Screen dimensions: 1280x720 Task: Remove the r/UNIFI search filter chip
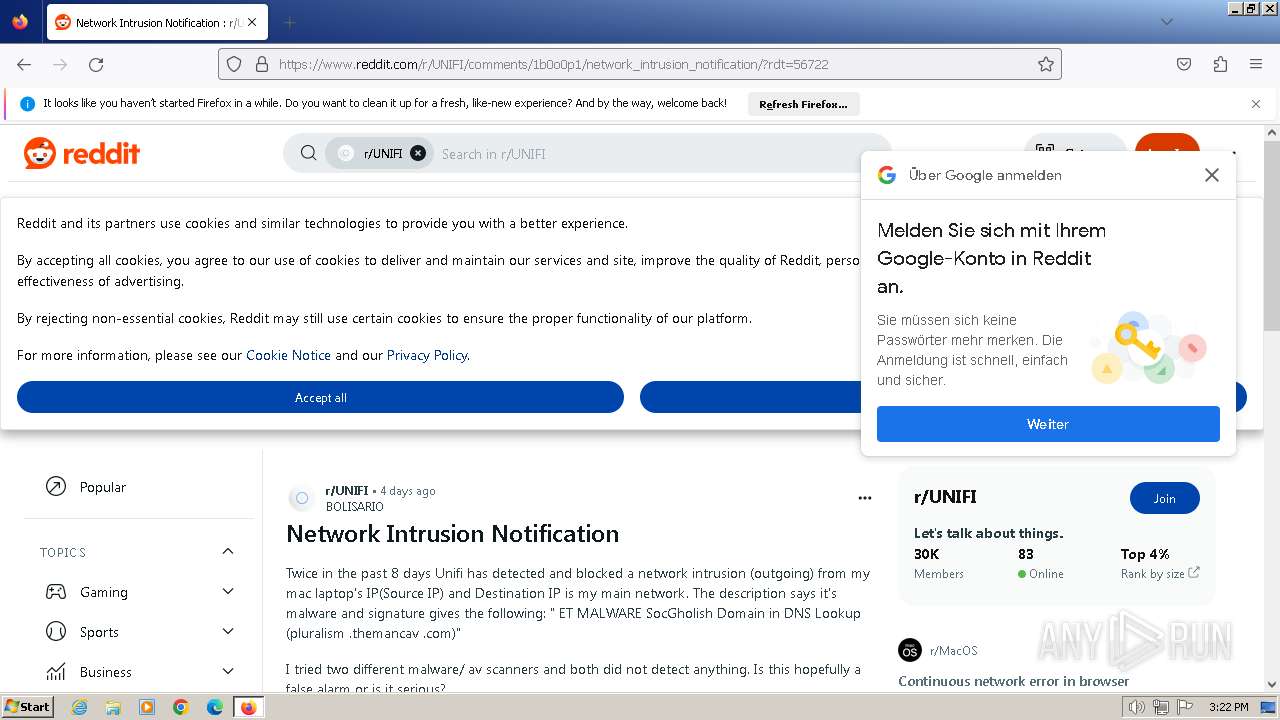(418, 153)
